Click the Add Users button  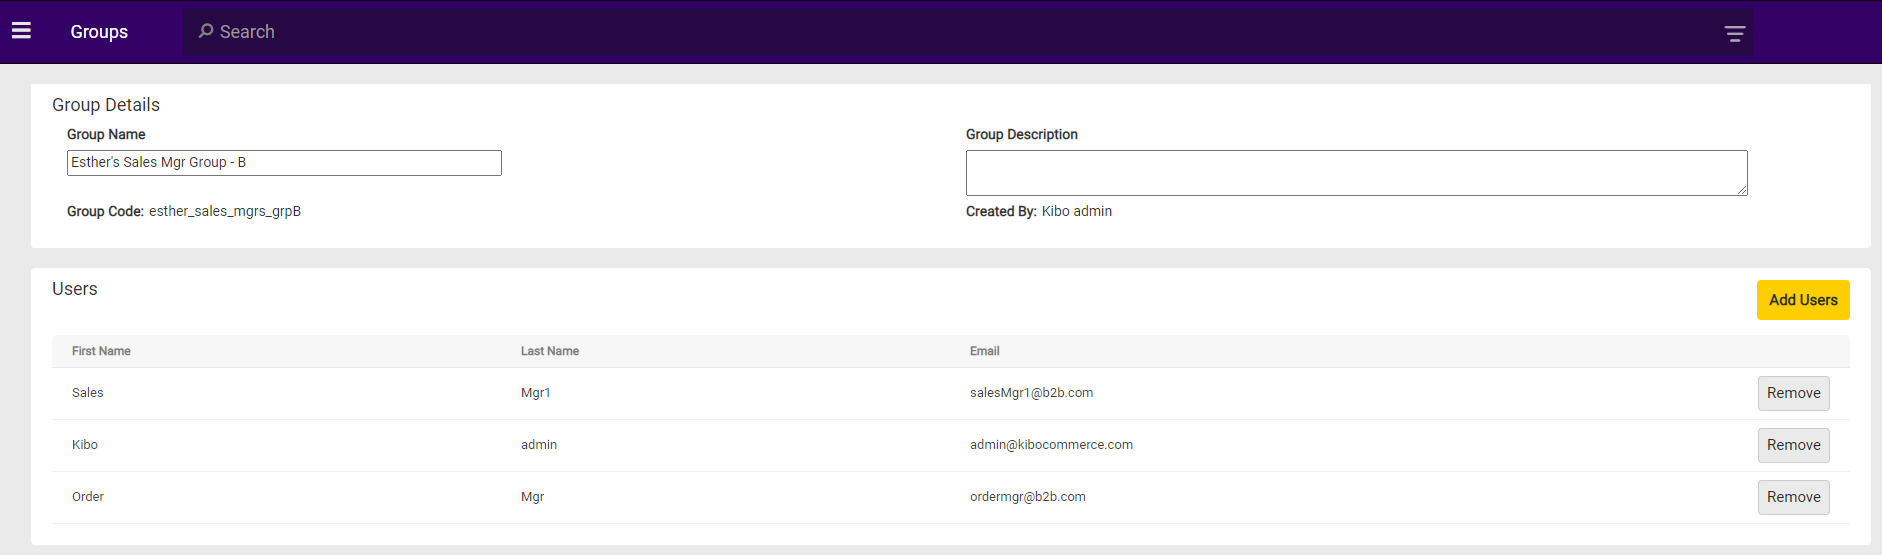click(1803, 300)
